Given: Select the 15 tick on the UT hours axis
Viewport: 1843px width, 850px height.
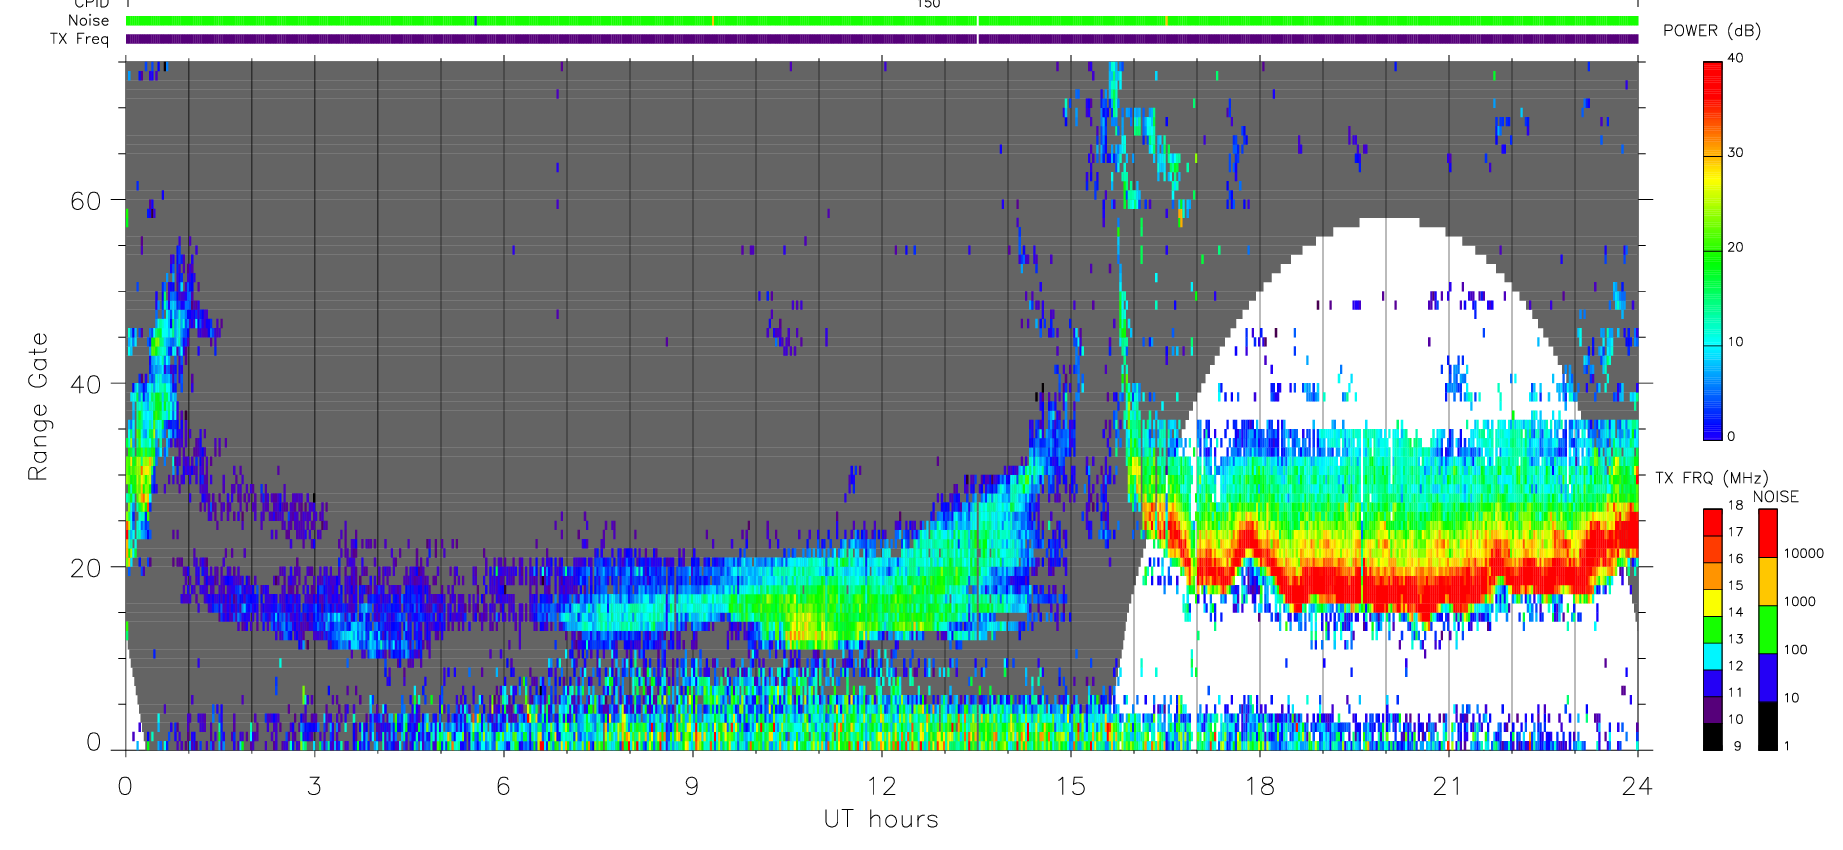Looking at the screenshot, I should (1071, 786).
